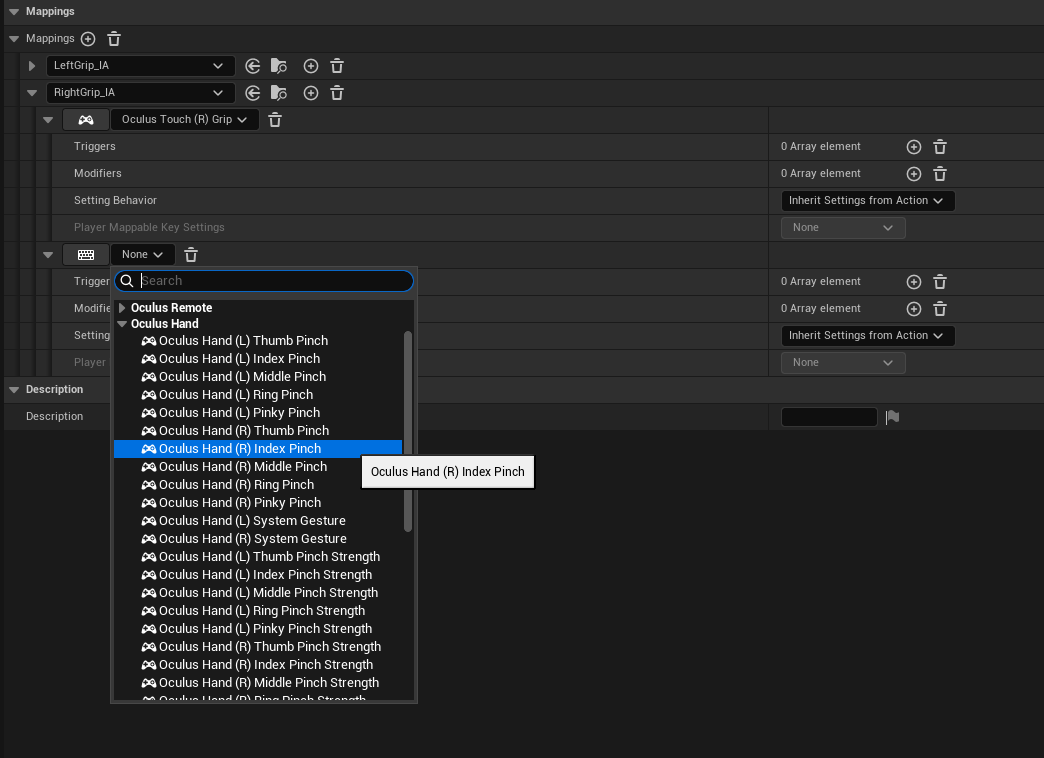The height and width of the screenshot is (758, 1044).
Task: Click the key list vertical scrollbar
Action: (x=408, y=430)
